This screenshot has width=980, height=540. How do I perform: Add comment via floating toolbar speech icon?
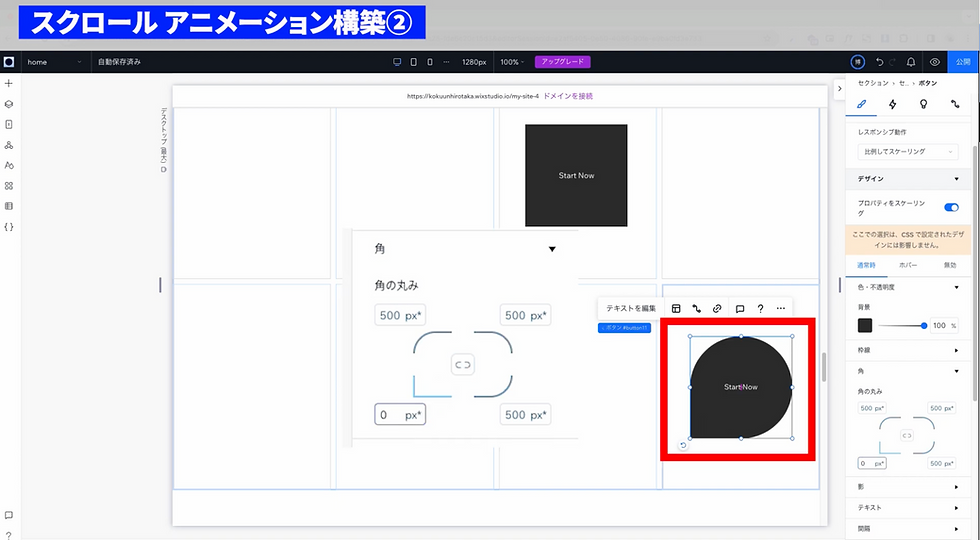740,308
